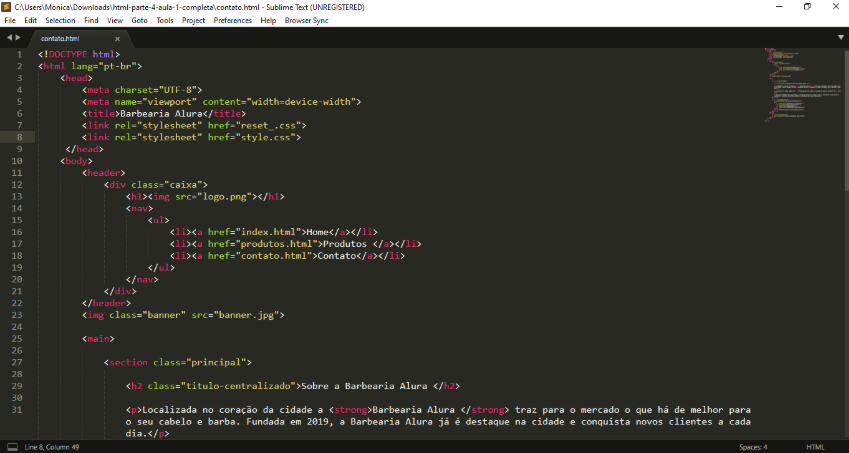Go to next tab with right arrow
The height and width of the screenshot is (453, 849).
point(18,37)
